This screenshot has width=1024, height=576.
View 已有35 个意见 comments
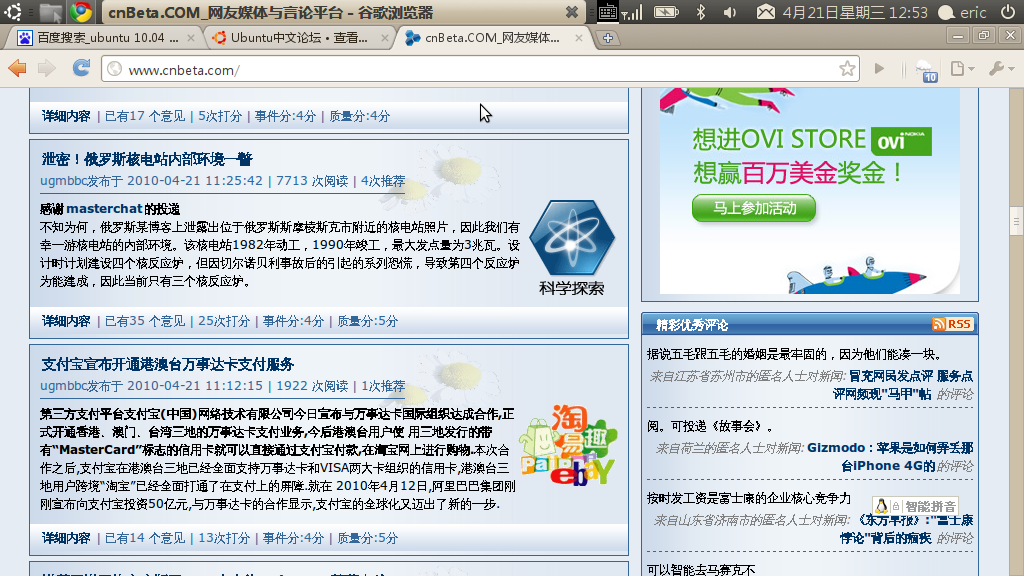pyautogui.click(x=144, y=321)
